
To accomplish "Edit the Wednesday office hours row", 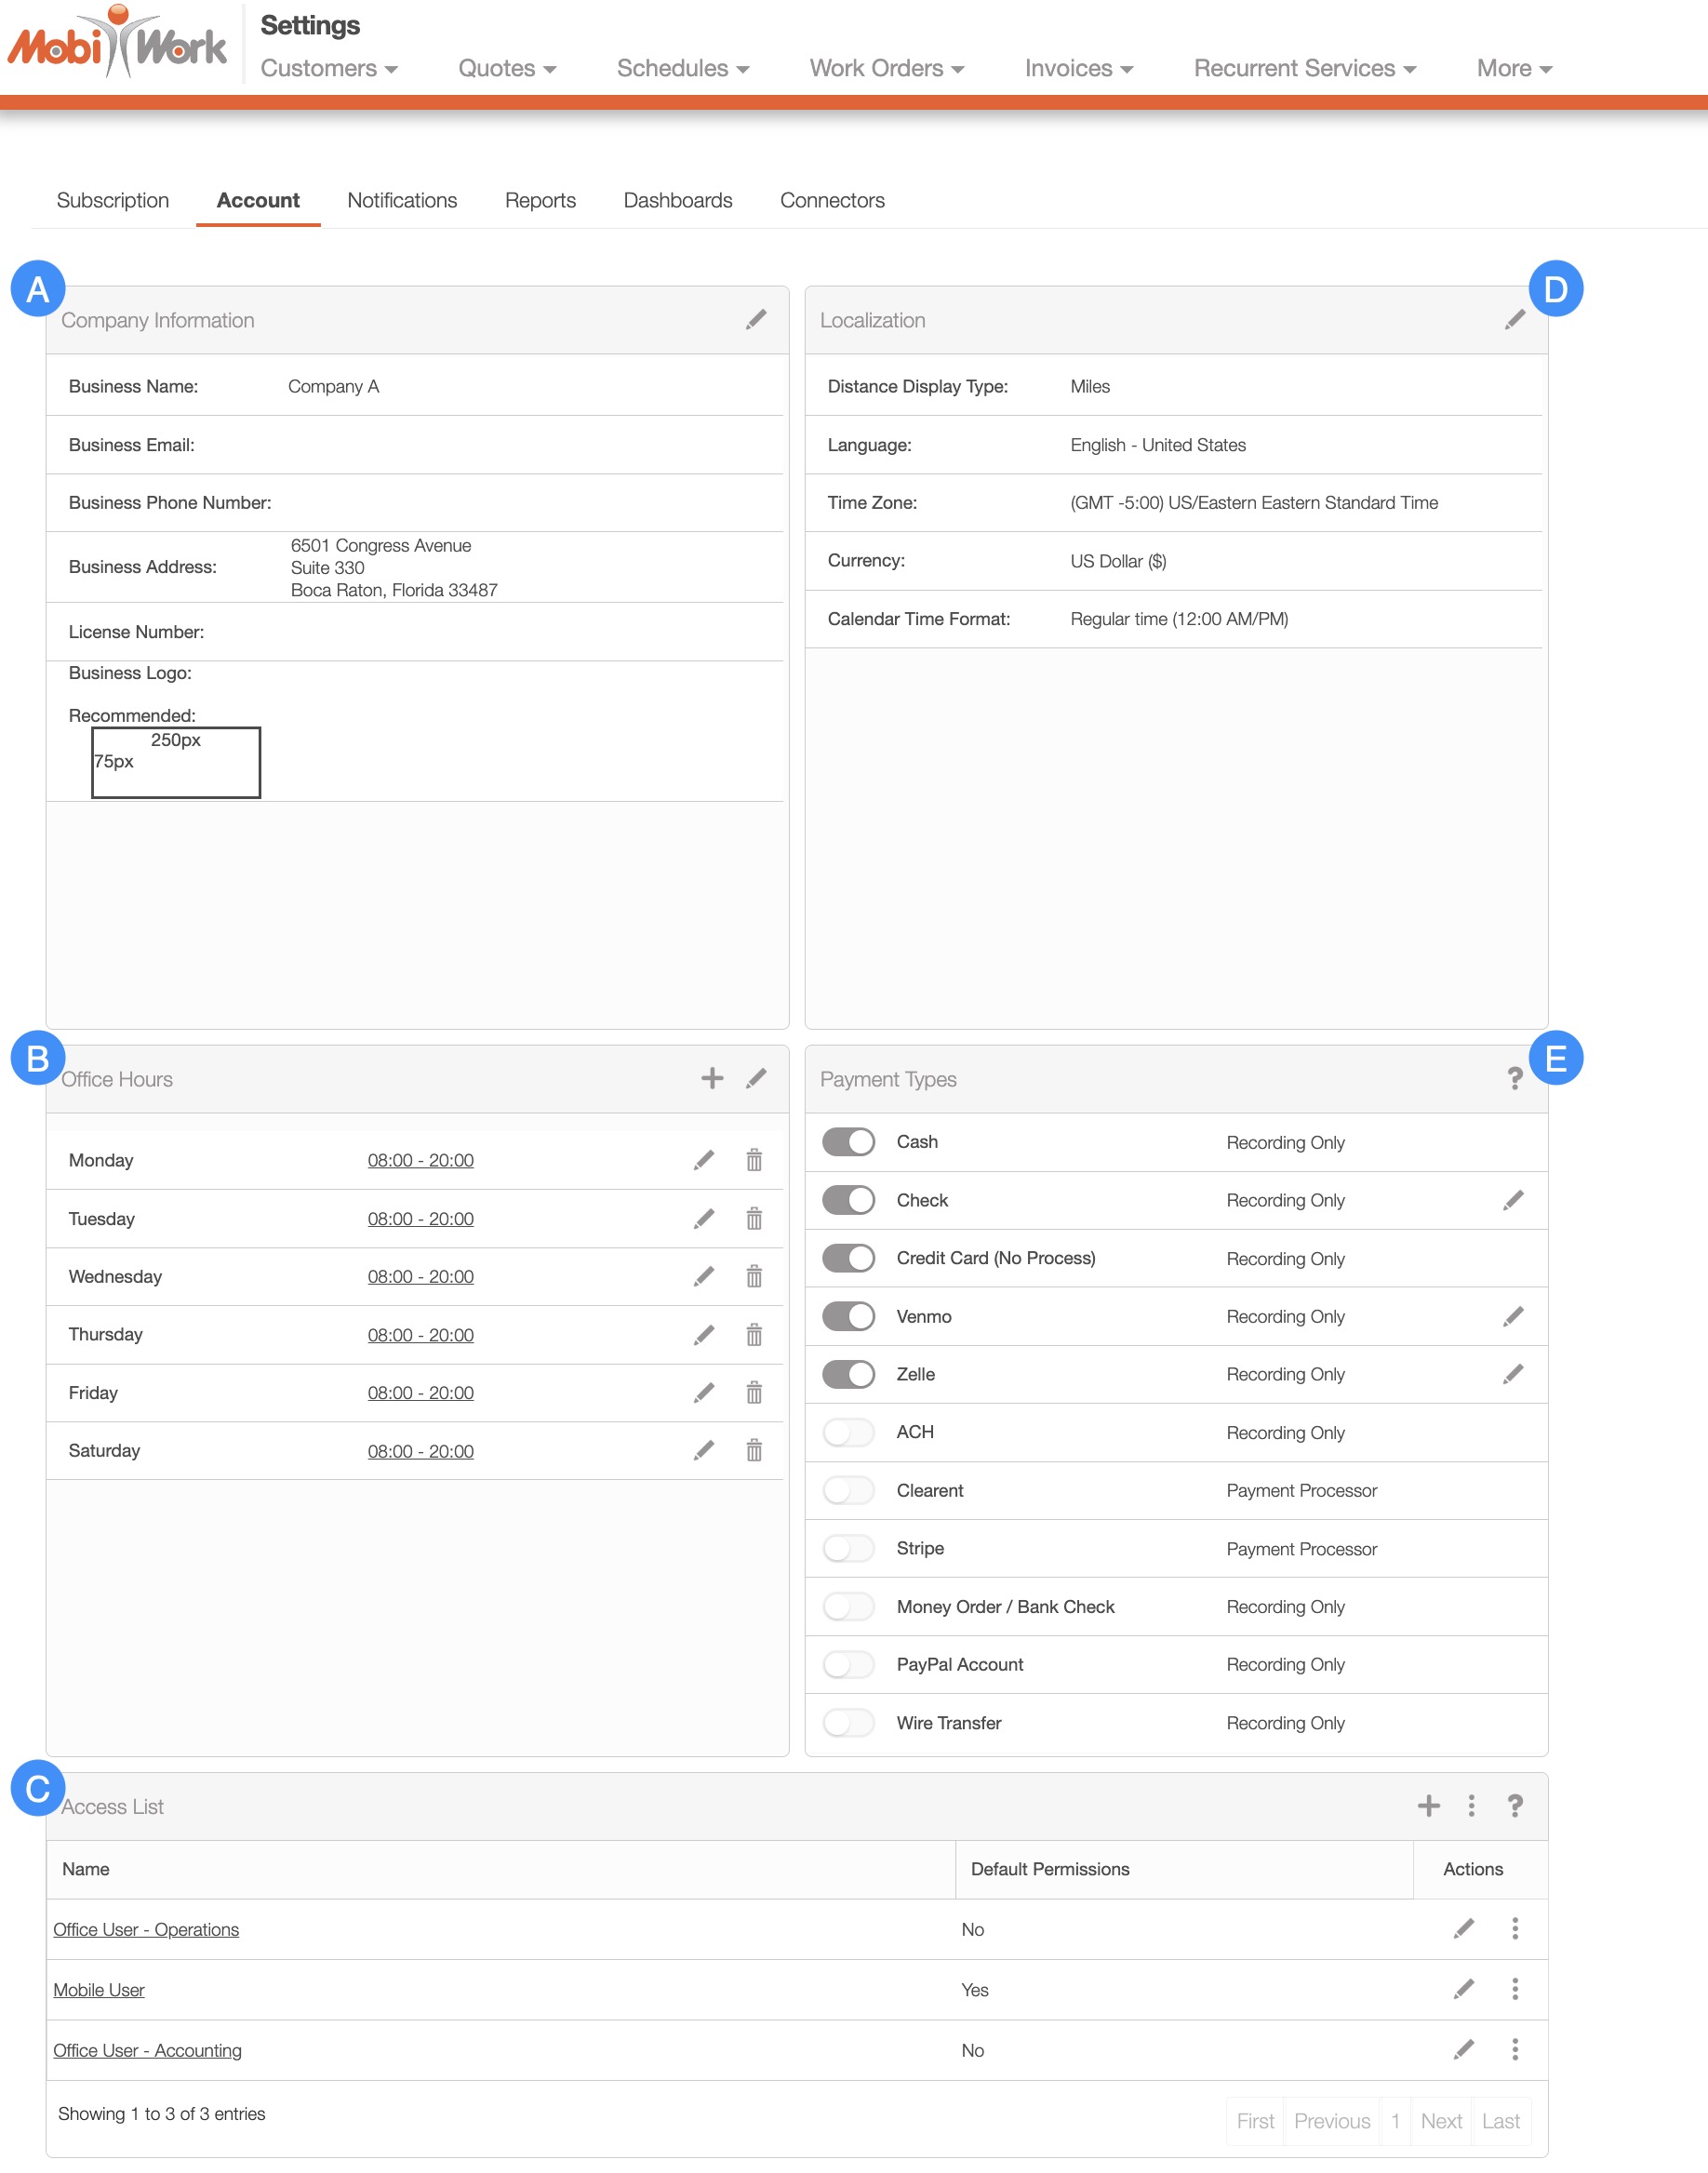I will click(x=704, y=1276).
